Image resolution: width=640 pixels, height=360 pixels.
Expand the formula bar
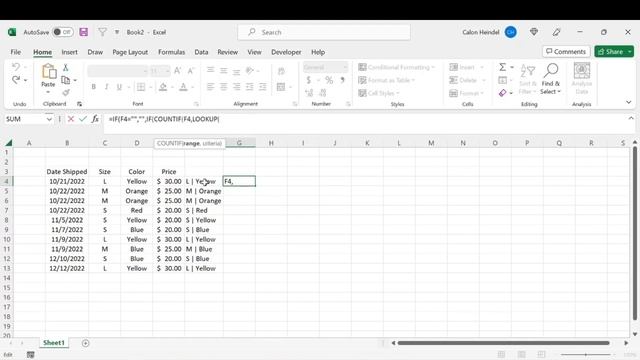click(631, 118)
